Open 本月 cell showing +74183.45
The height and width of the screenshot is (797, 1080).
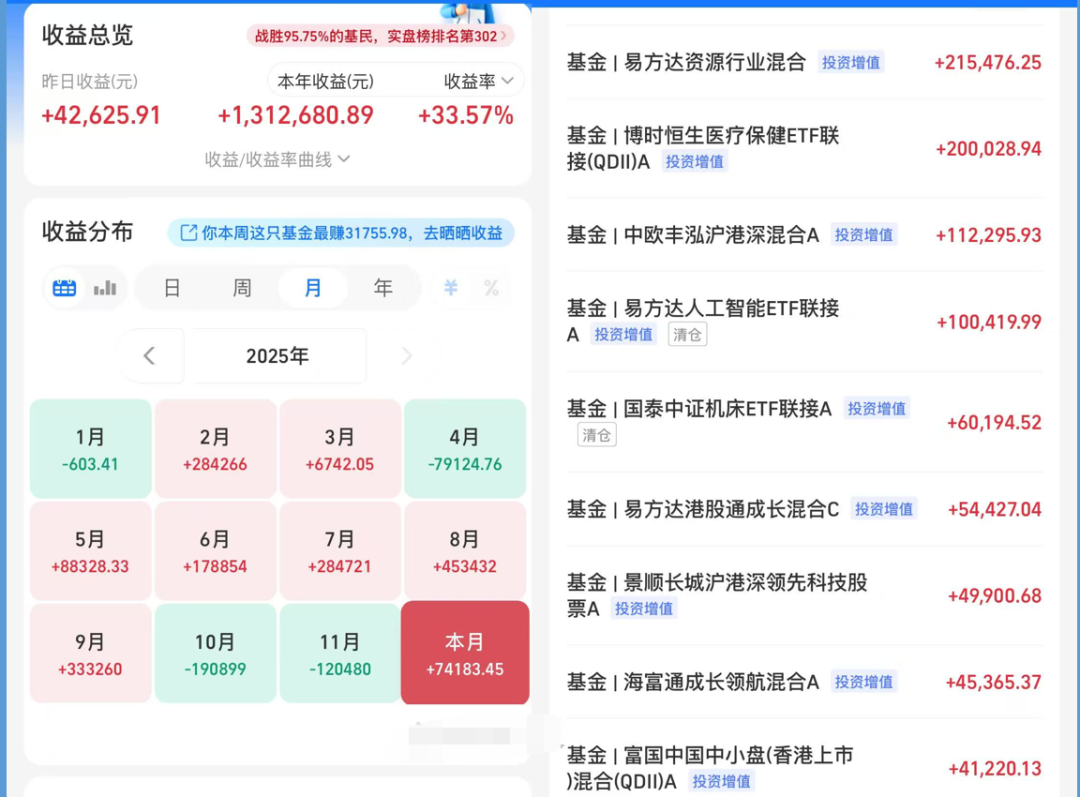point(465,652)
